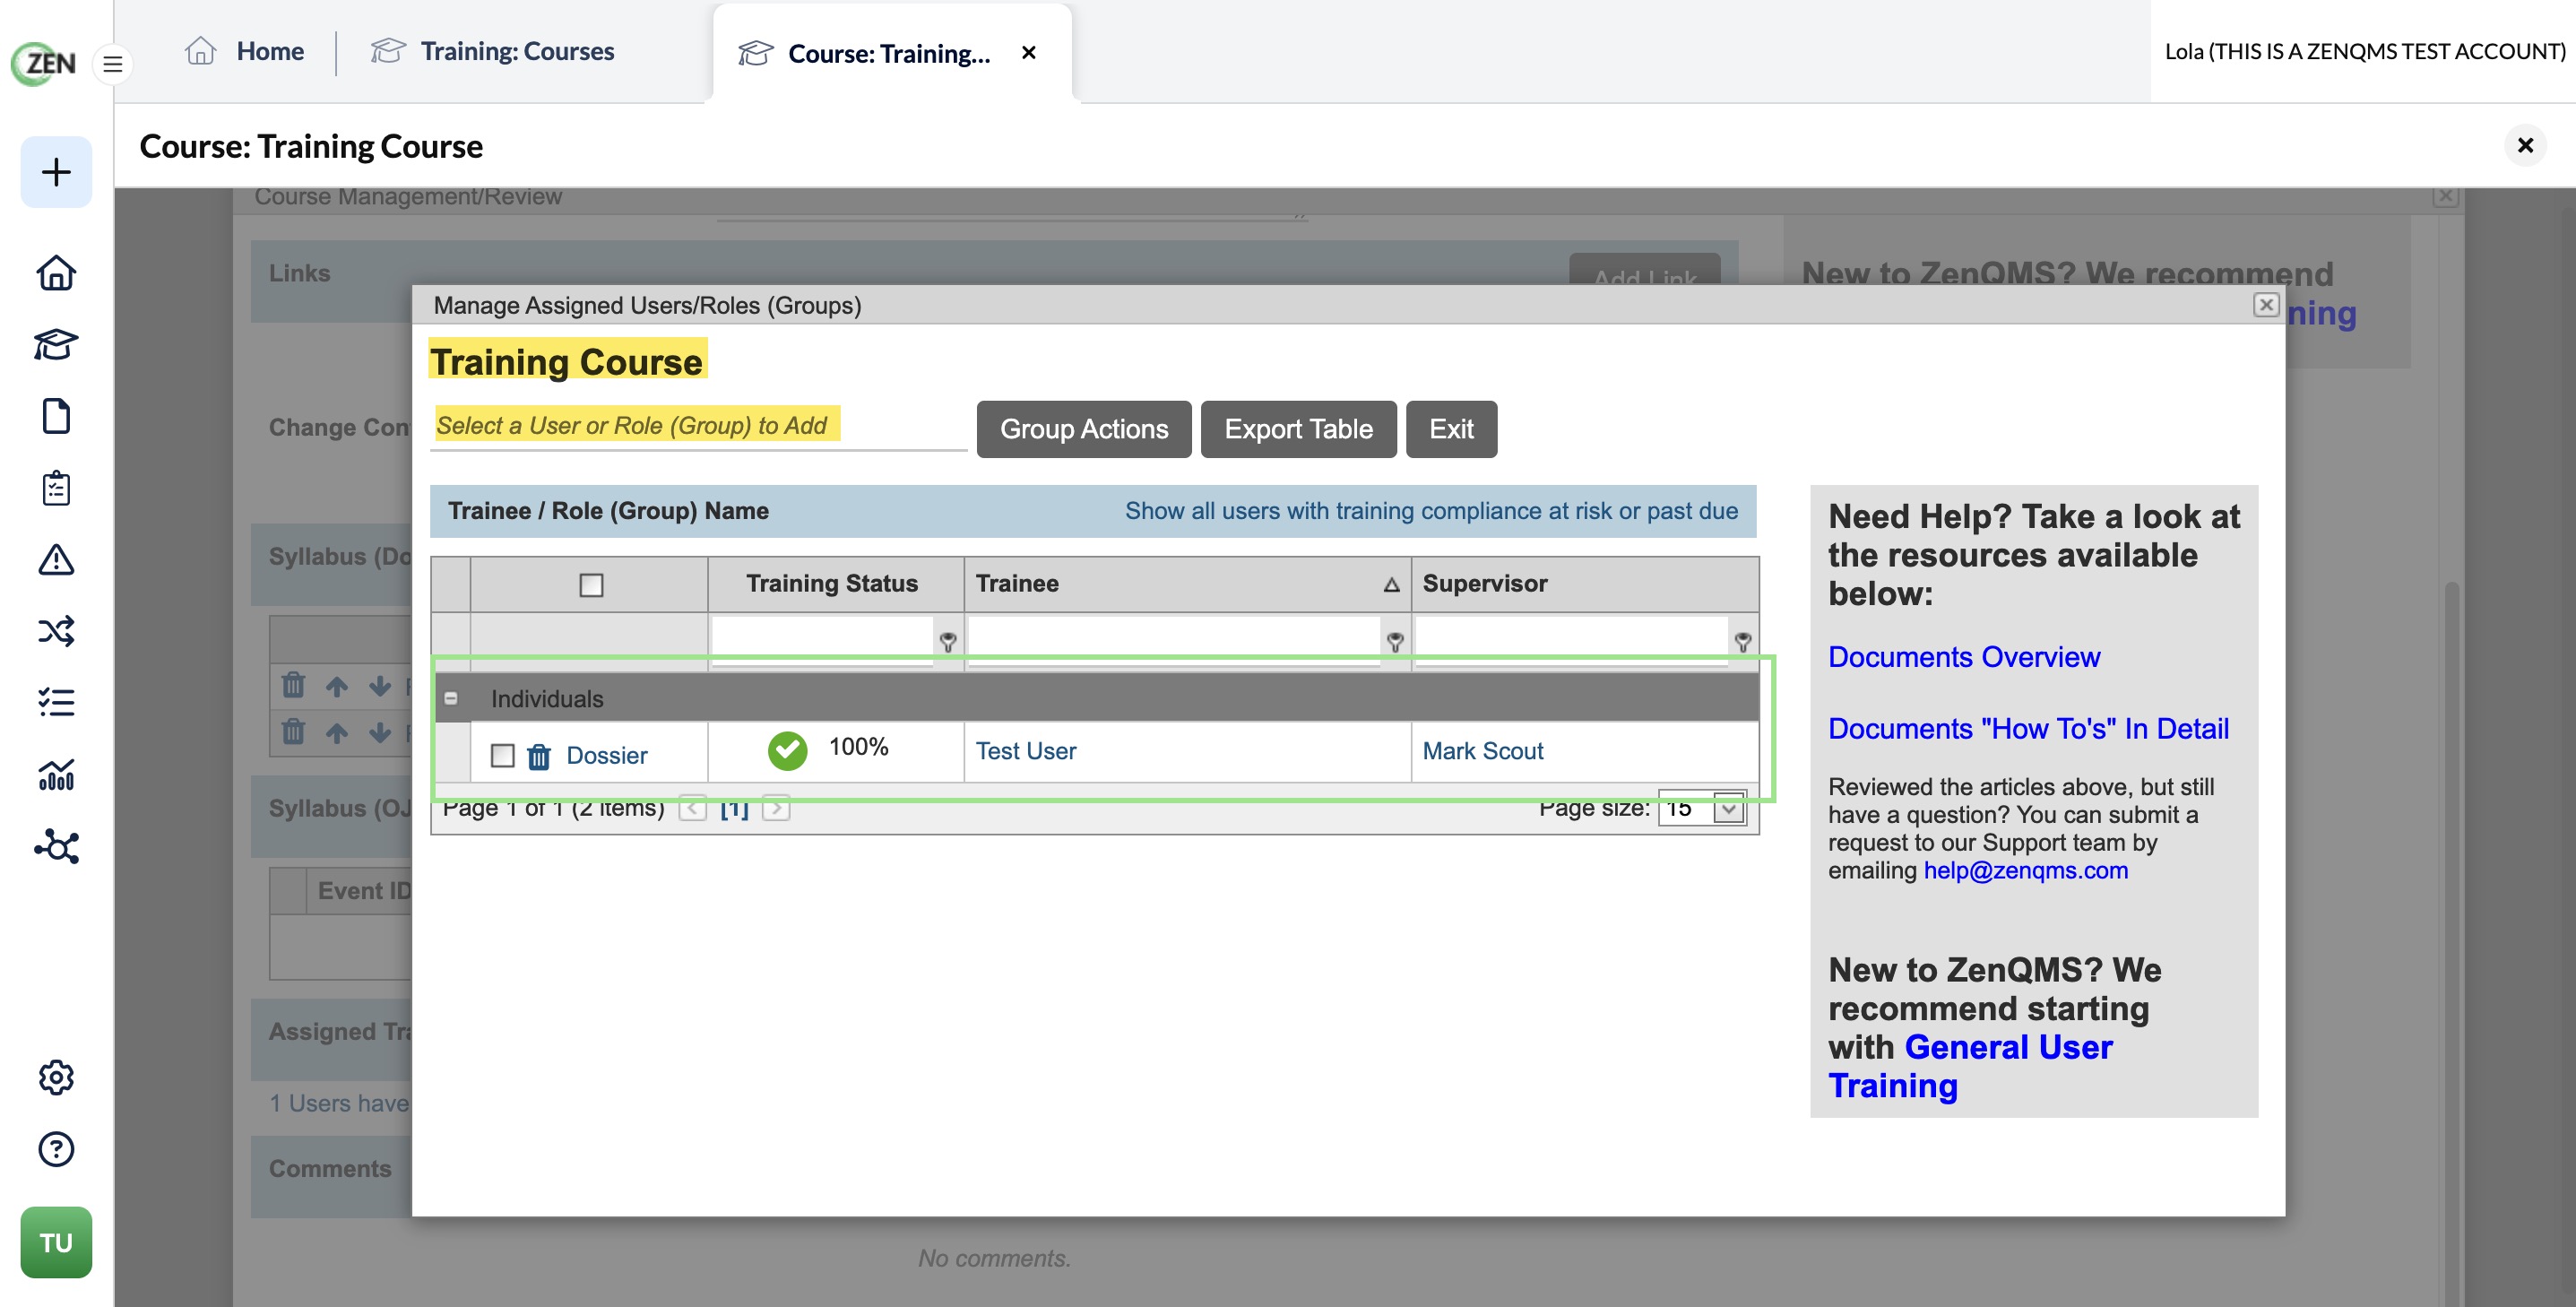This screenshot has width=2576, height=1307.
Task: Delete the Test User row with trash icon
Action: pyautogui.click(x=539, y=756)
